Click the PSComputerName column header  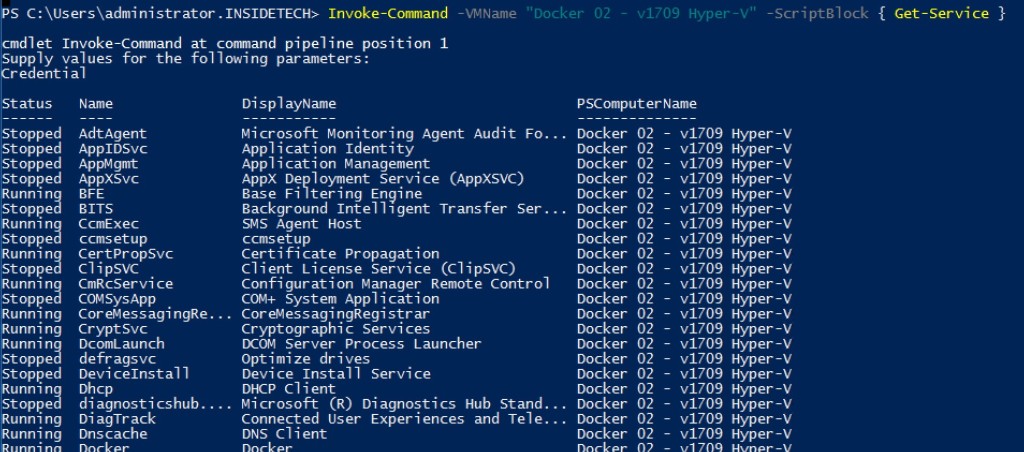pyautogui.click(x=637, y=104)
